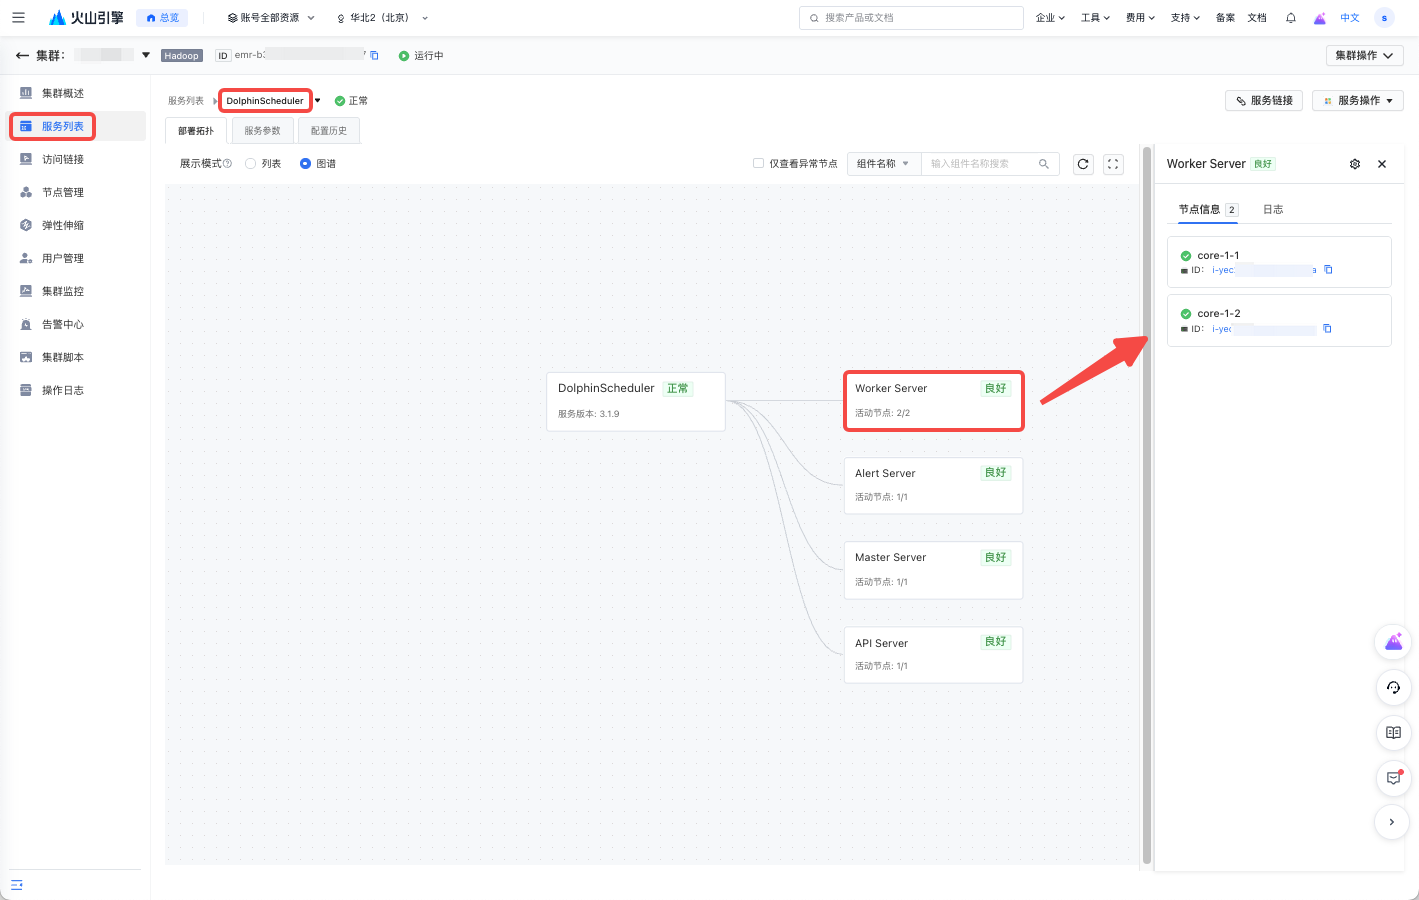Viewport: 1419px width, 900px height.
Task: Open the 文档 link
Action: [x=1257, y=18]
